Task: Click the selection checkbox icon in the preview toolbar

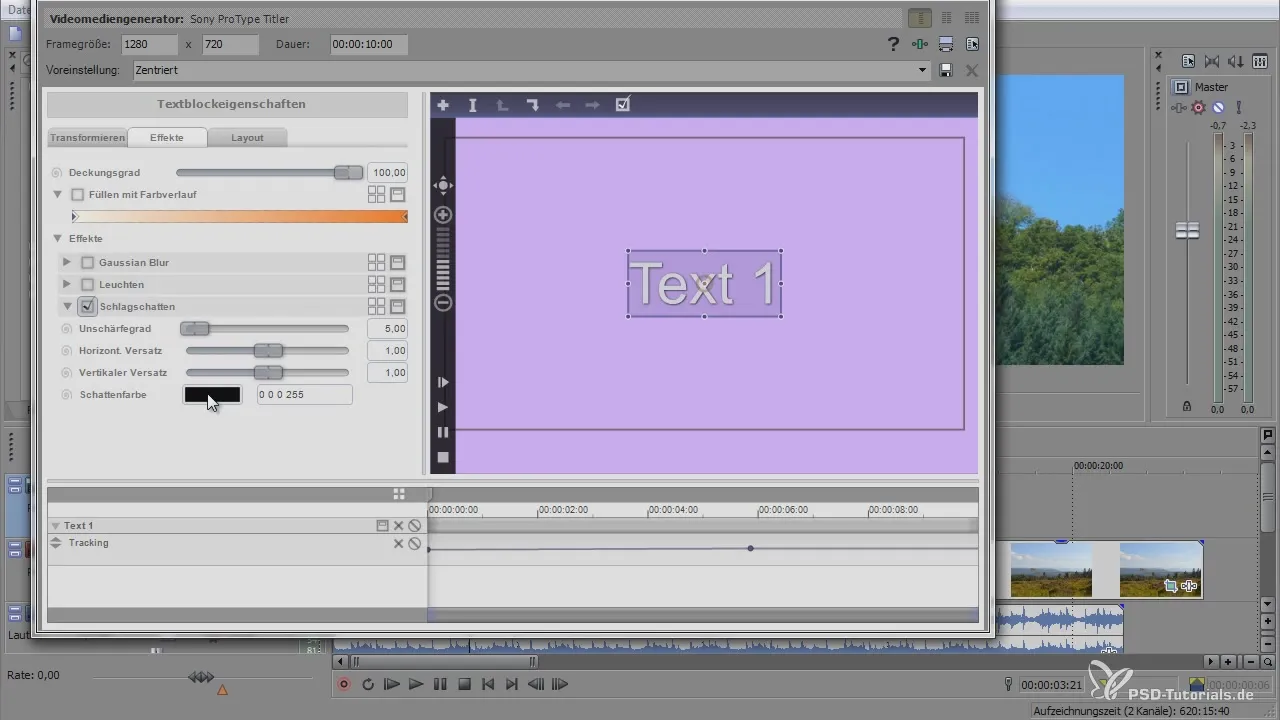Action: pyautogui.click(x=623, y=104)
